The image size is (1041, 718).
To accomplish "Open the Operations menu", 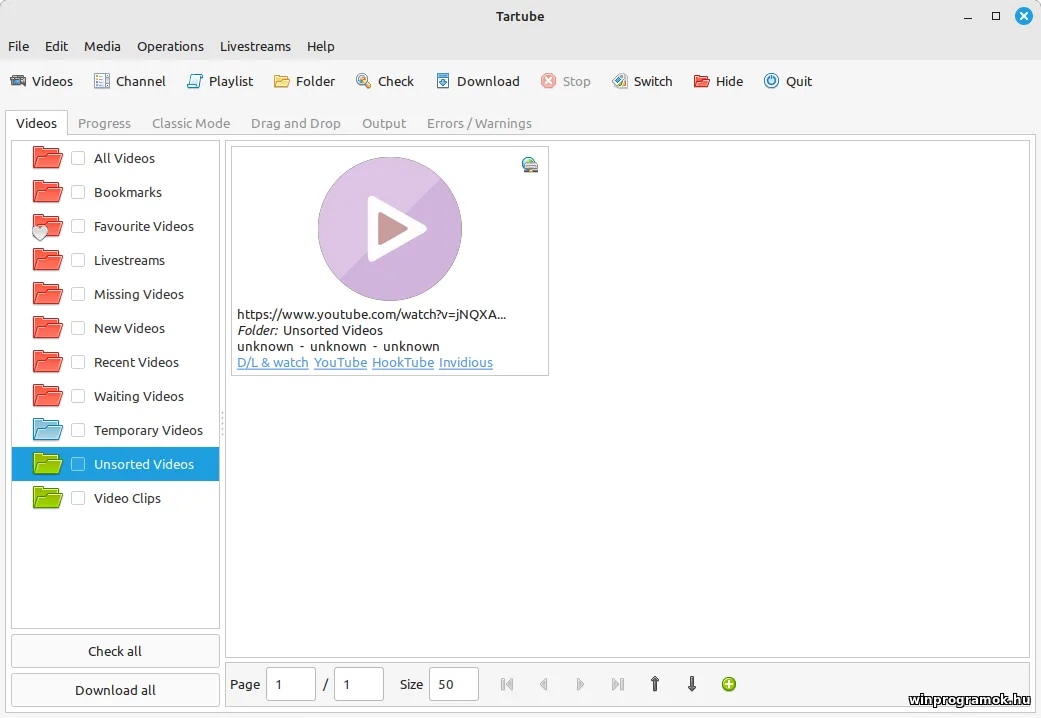I will click(x=170, y=46).
